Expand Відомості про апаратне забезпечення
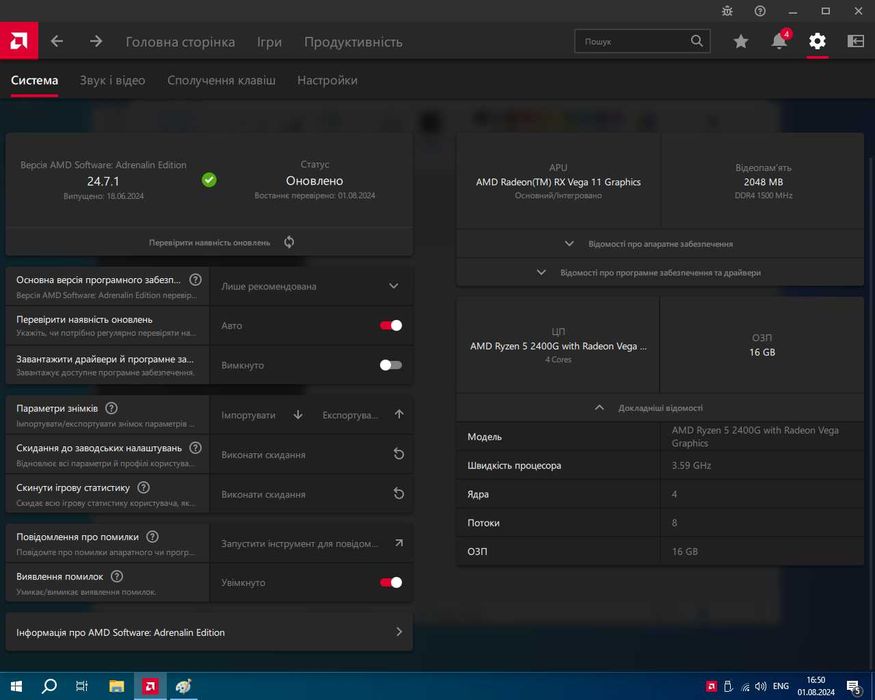 point(660,244)
